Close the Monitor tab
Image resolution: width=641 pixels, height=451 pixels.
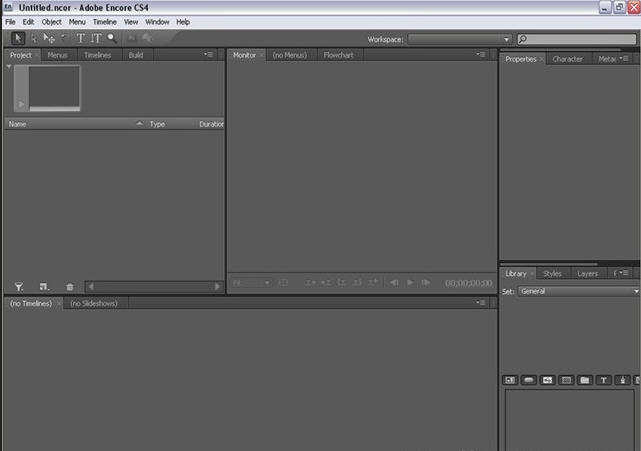262,55
